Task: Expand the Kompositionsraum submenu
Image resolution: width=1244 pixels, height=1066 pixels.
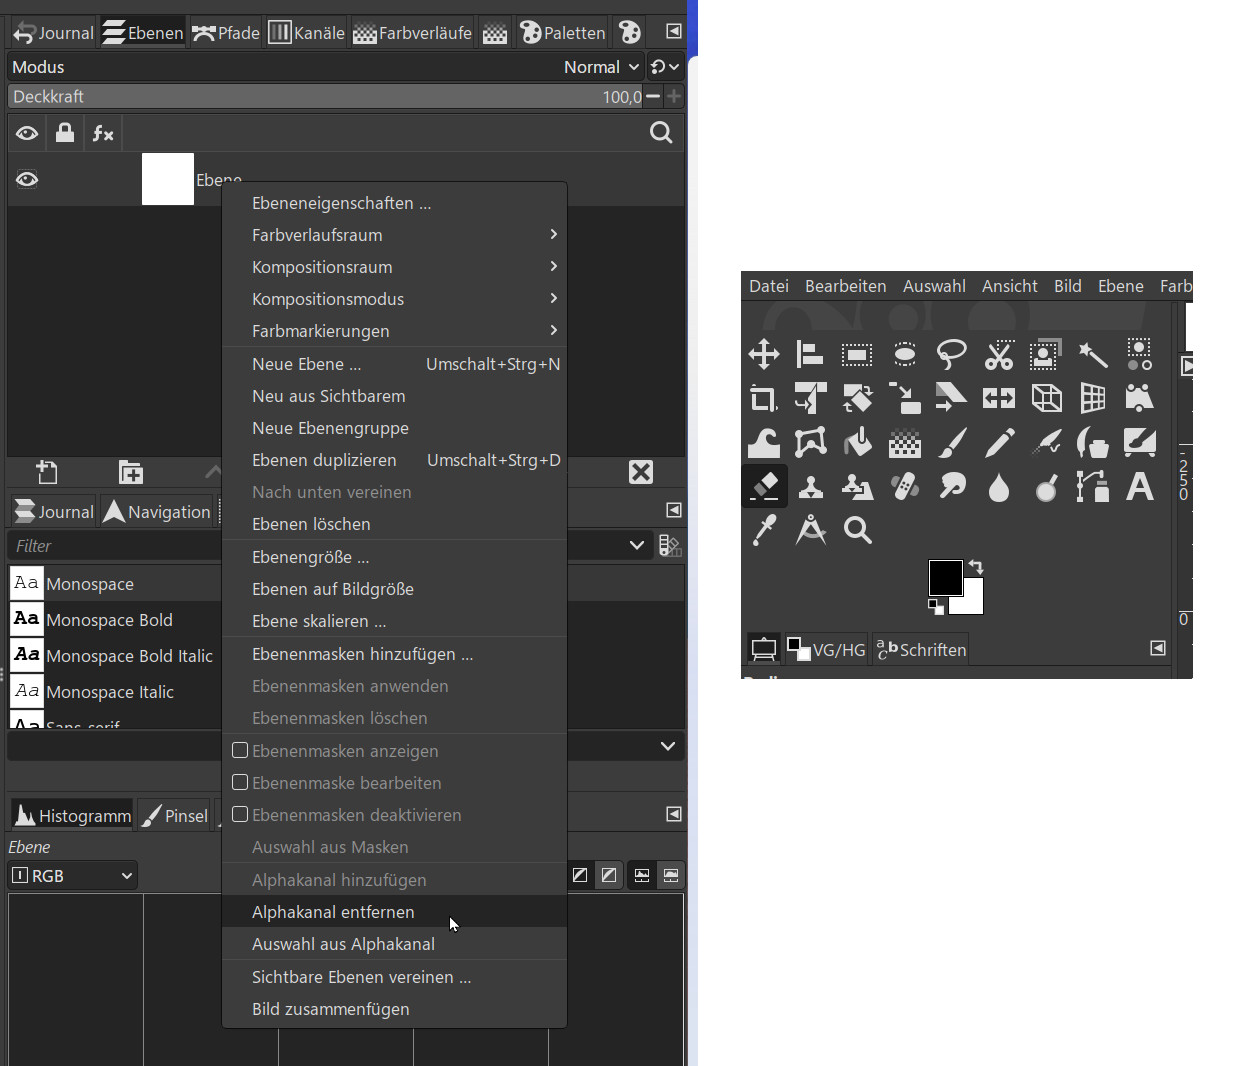Action: coord(394,267)
